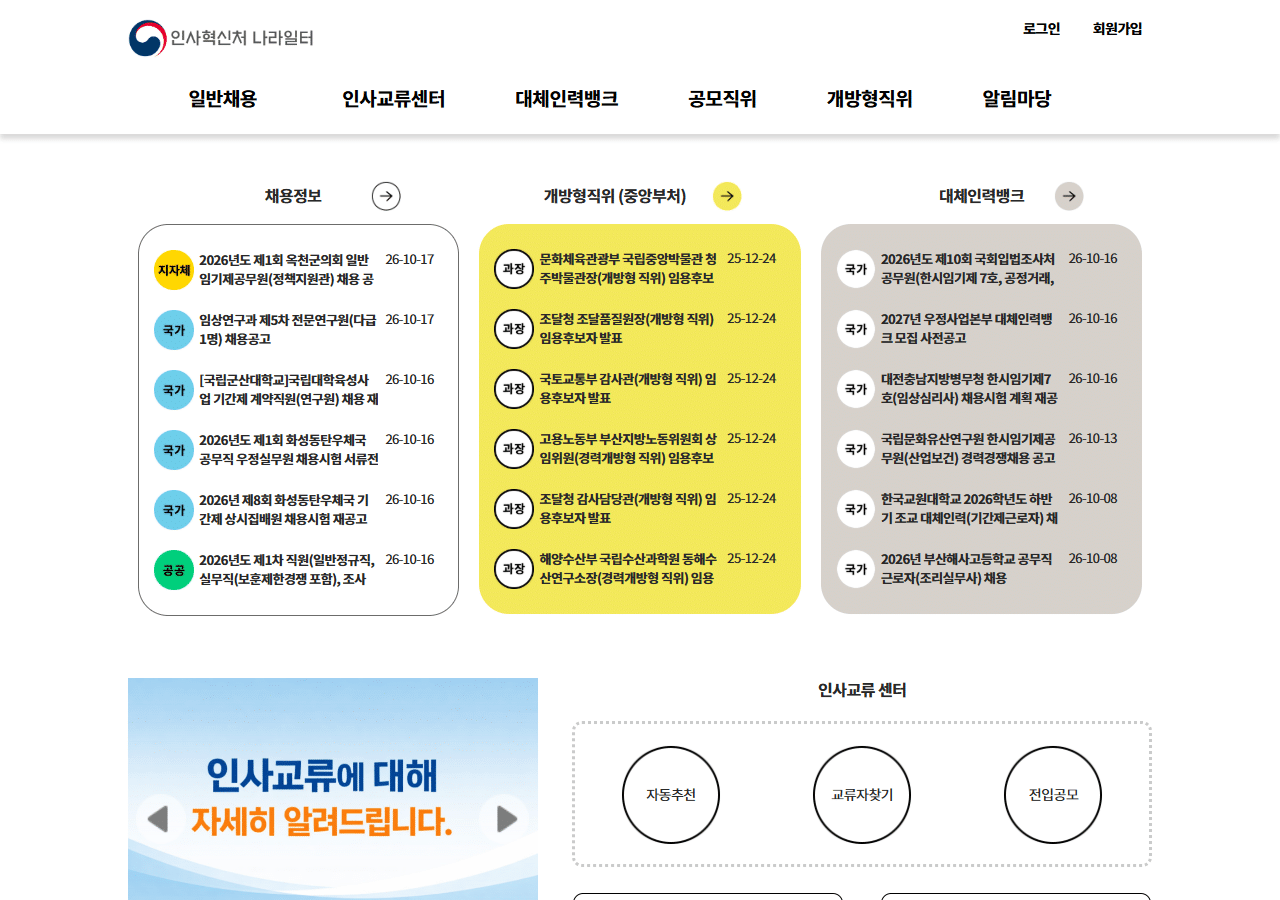This screenshot has width=1280, height=900.
Task: Click 공공 badge next to 제1차 직원 posting
Action: (174, 570)
